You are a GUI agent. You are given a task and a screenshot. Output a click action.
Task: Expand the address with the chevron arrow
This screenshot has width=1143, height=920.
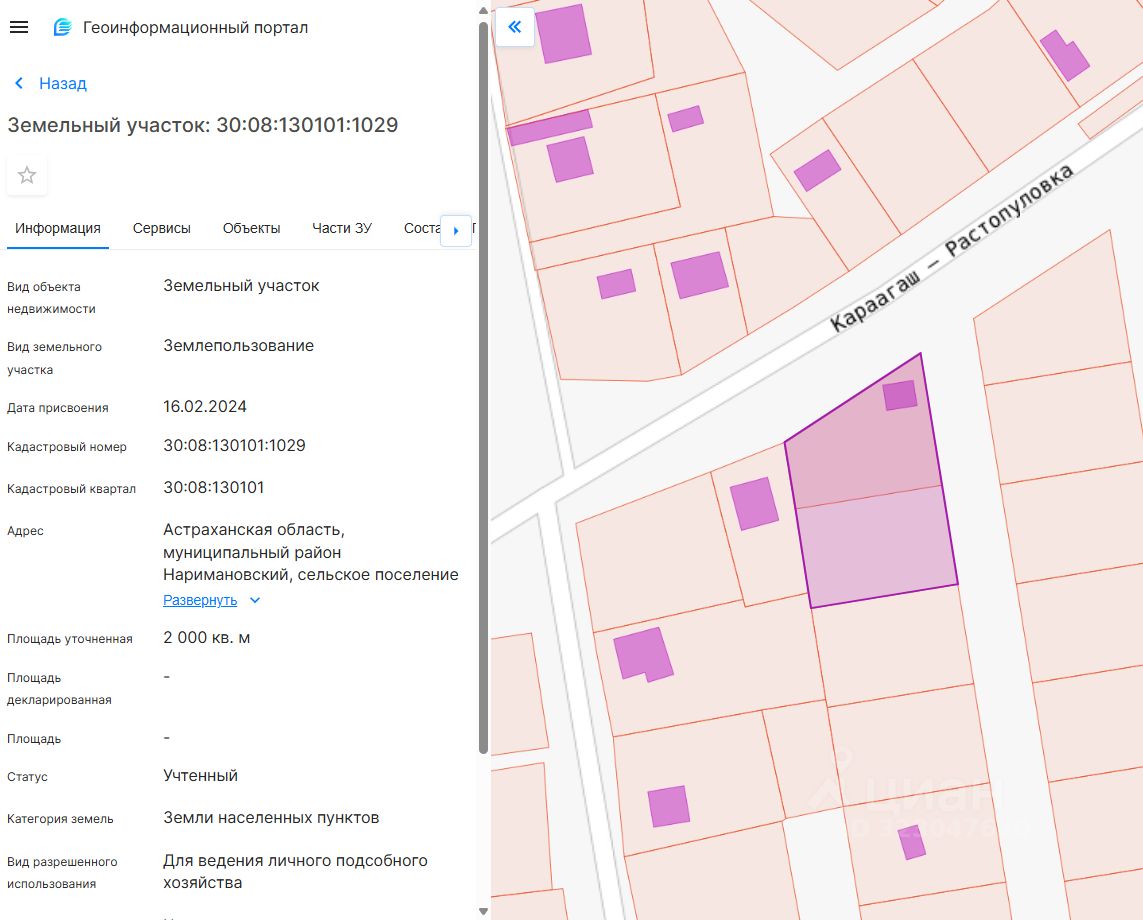pyautogui.click(x=255, y=600)
